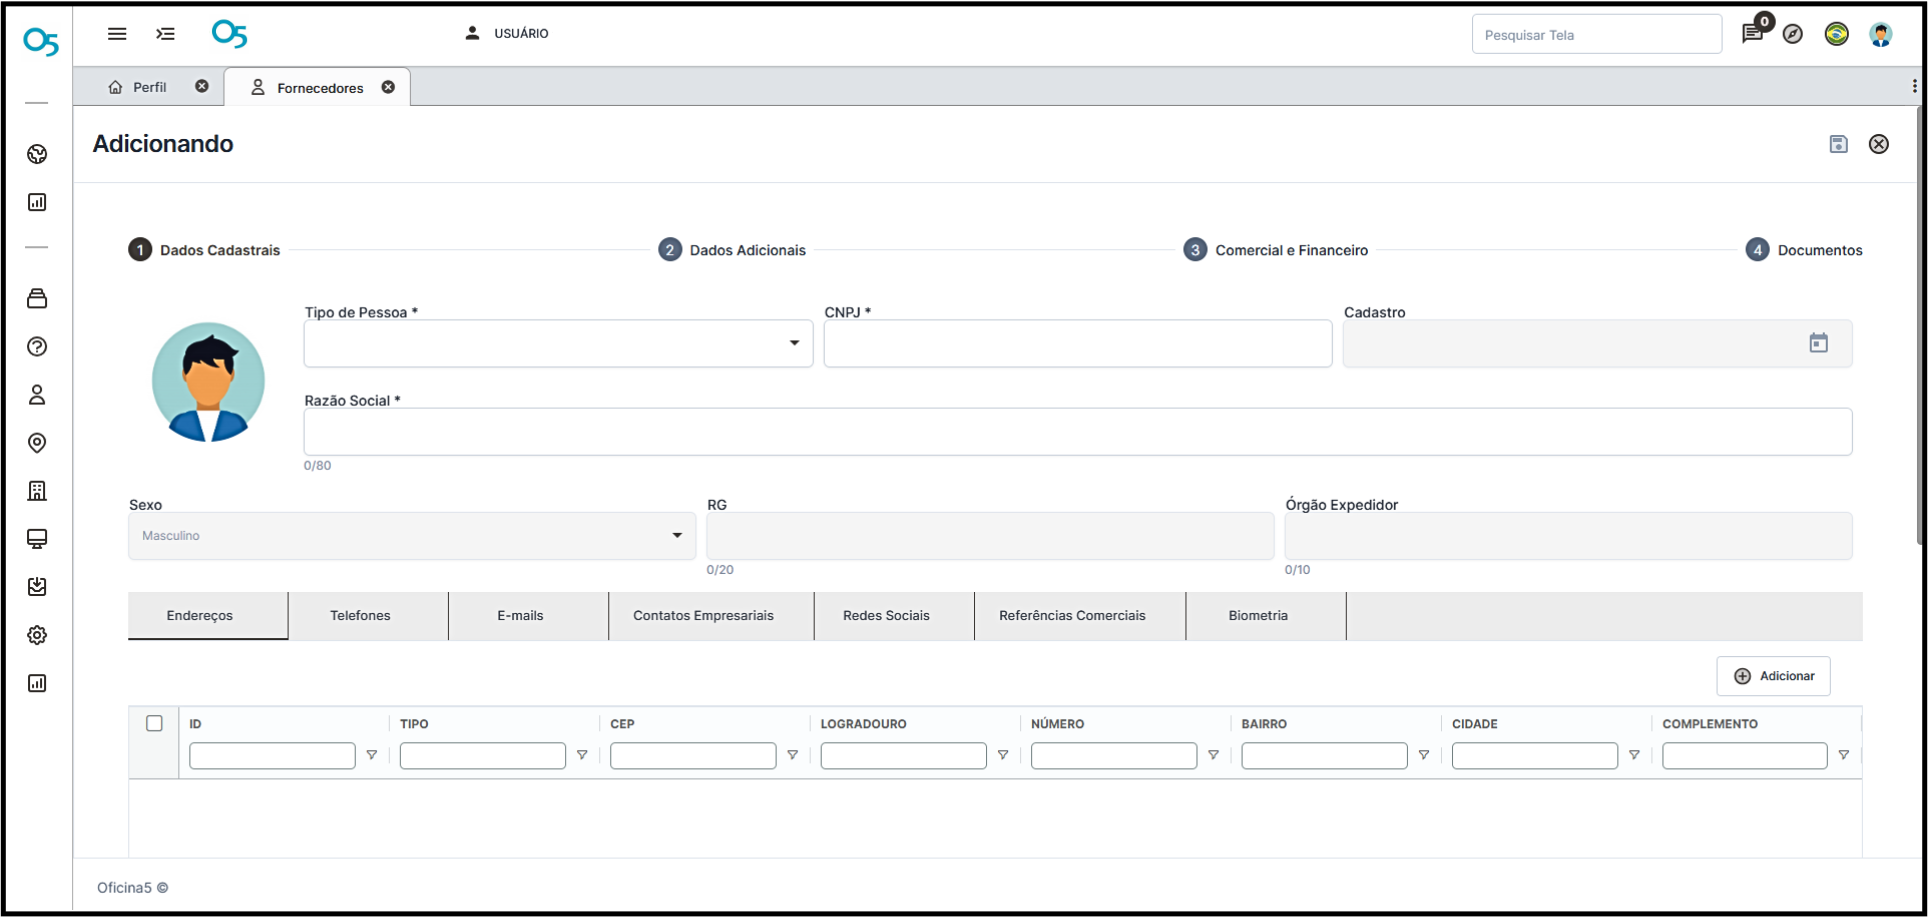Image resolution: width=1928 pixels, height=917 pixels.
Task: Open the Sexo dropdown
Action: (677, 536)
